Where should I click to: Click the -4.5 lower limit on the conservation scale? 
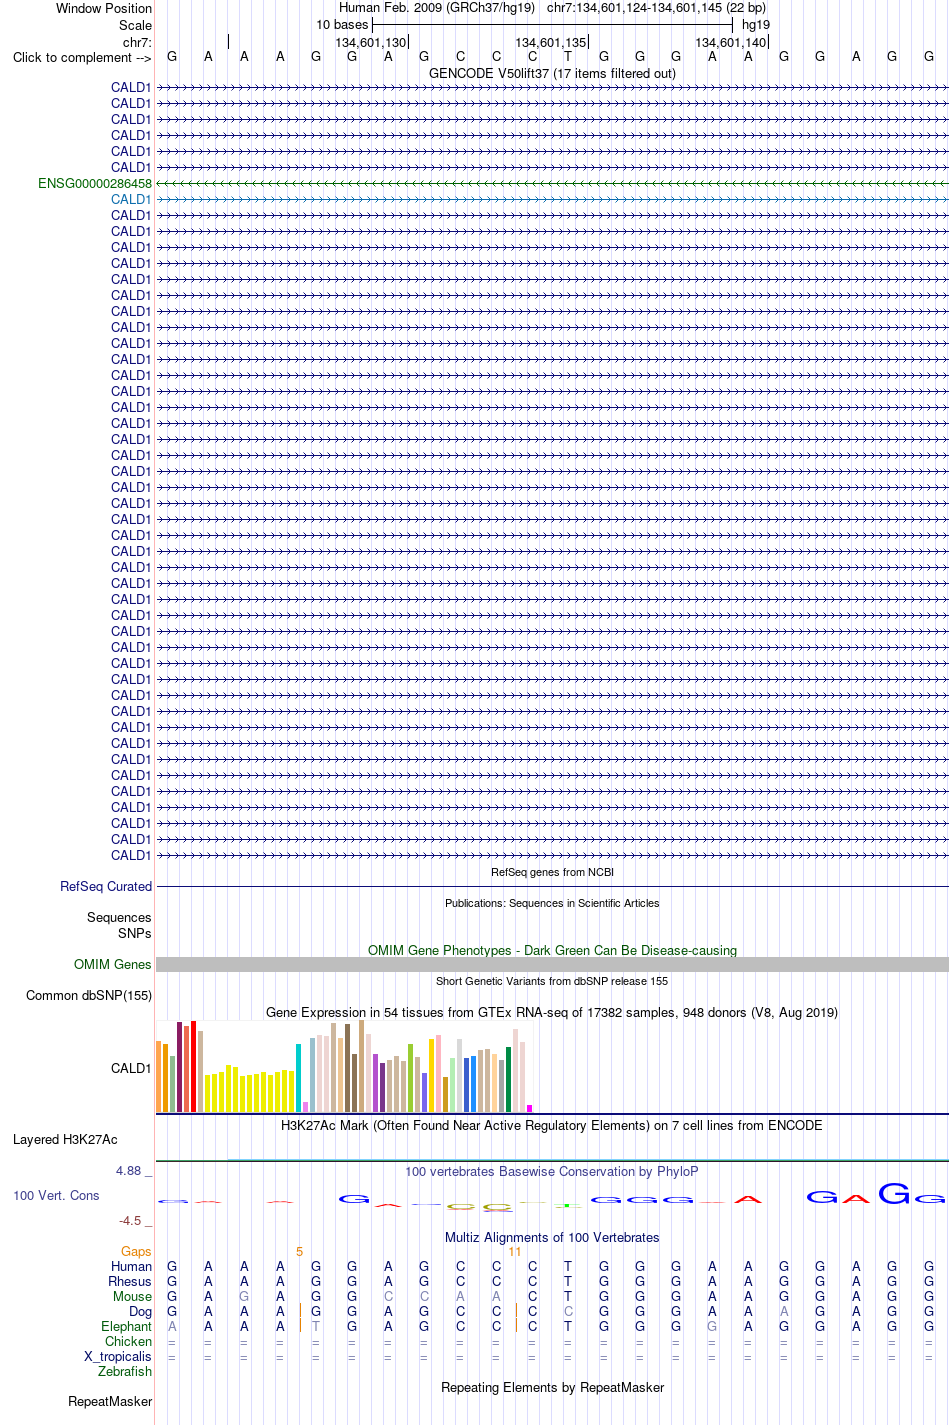point(130,1220)
